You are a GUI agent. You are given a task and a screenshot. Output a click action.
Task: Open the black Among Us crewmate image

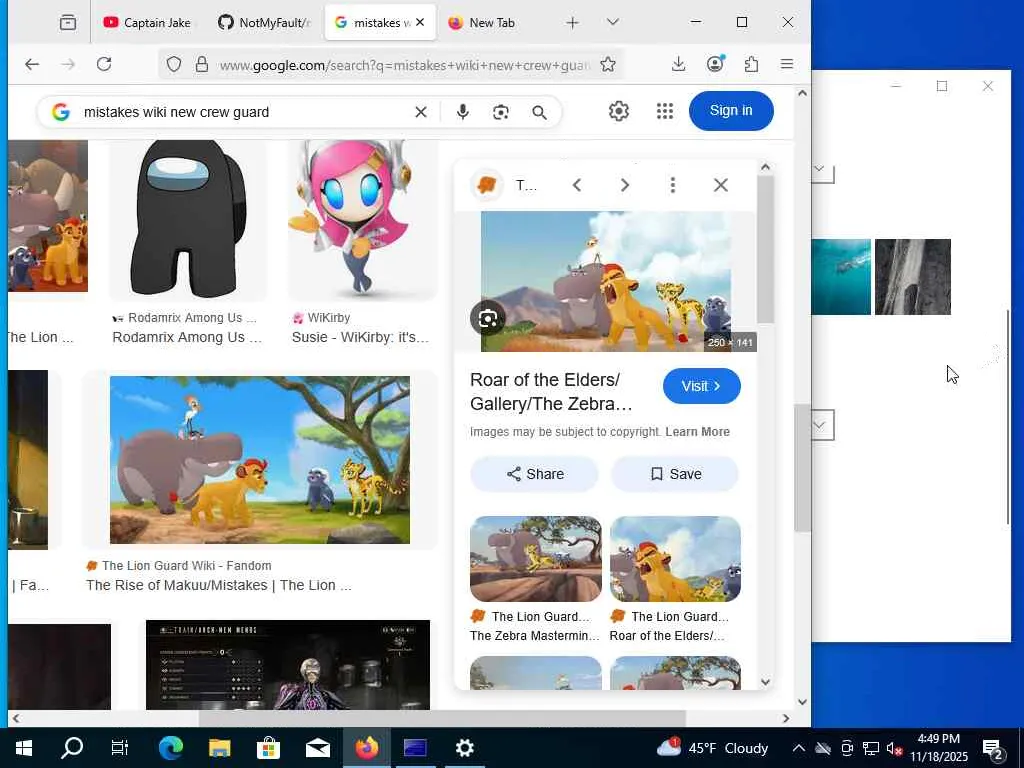pyautogui.click(x=188, y=219)
